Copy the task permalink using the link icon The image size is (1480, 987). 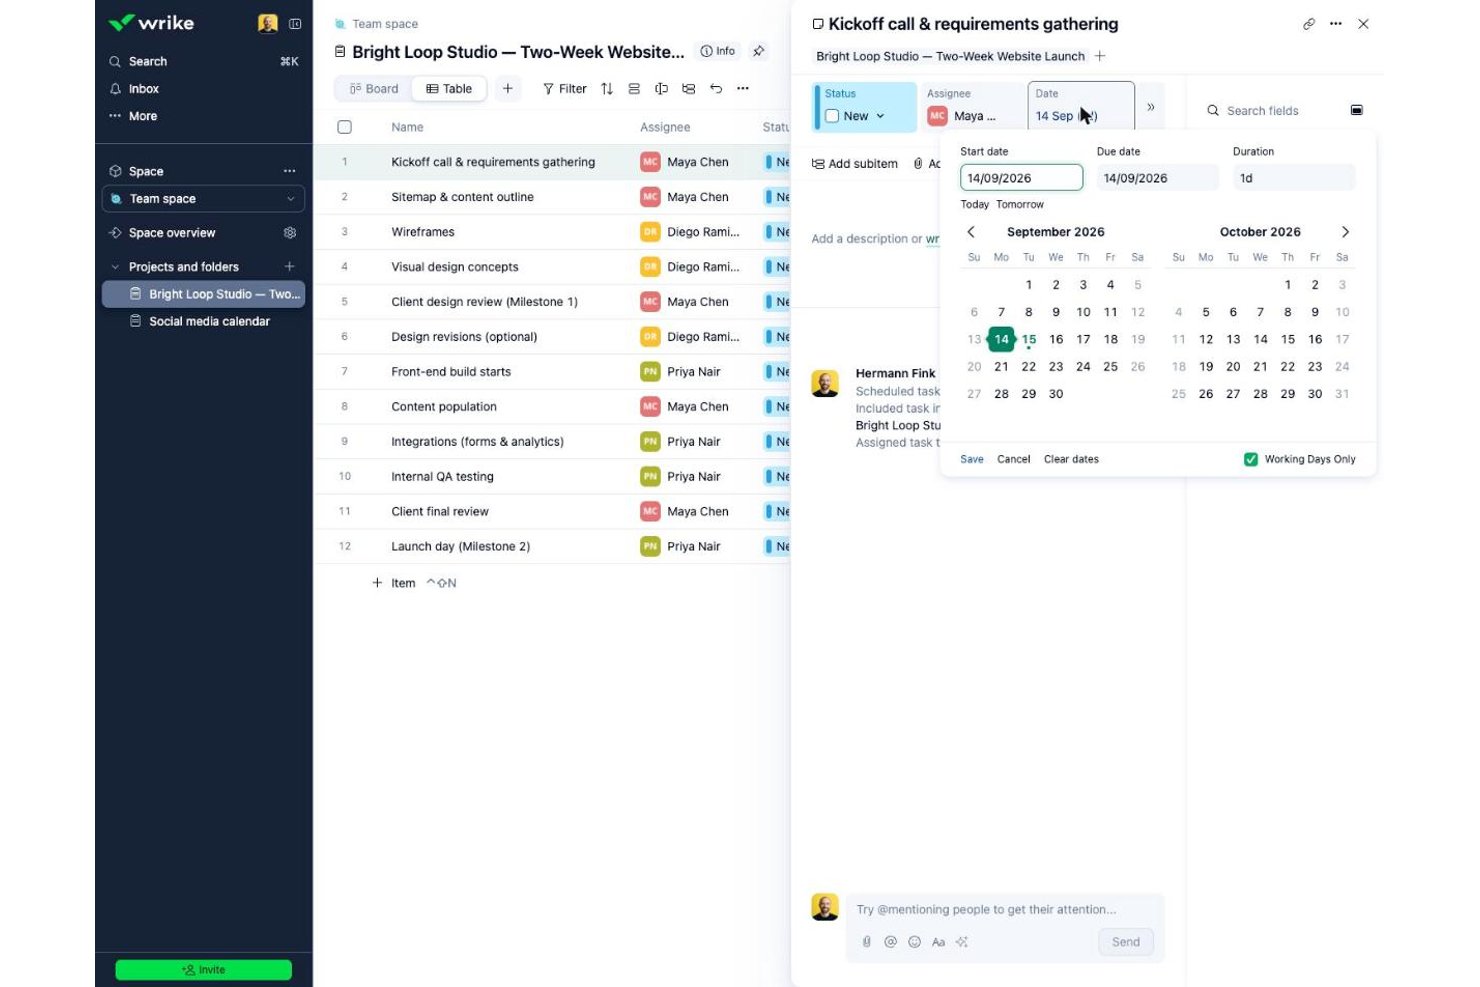1309,24
